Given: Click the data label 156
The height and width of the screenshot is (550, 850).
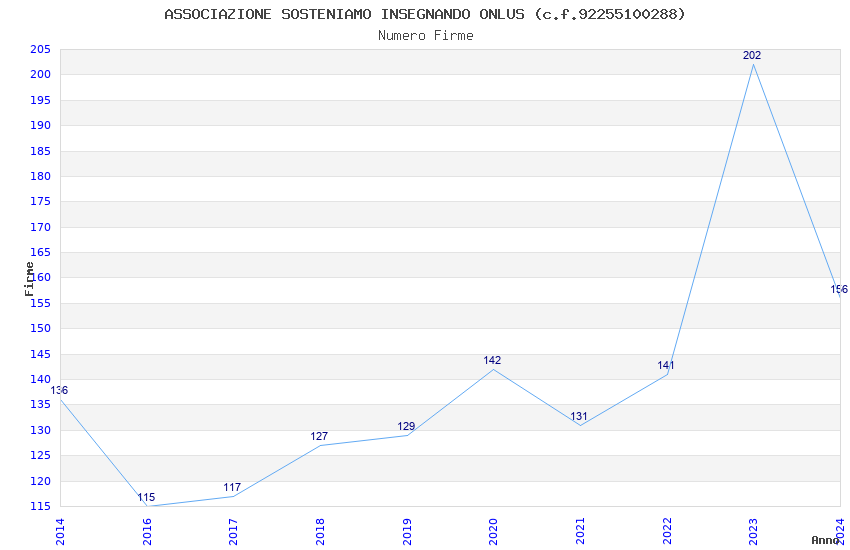Looking at the screenshot, I should point(839,289).
